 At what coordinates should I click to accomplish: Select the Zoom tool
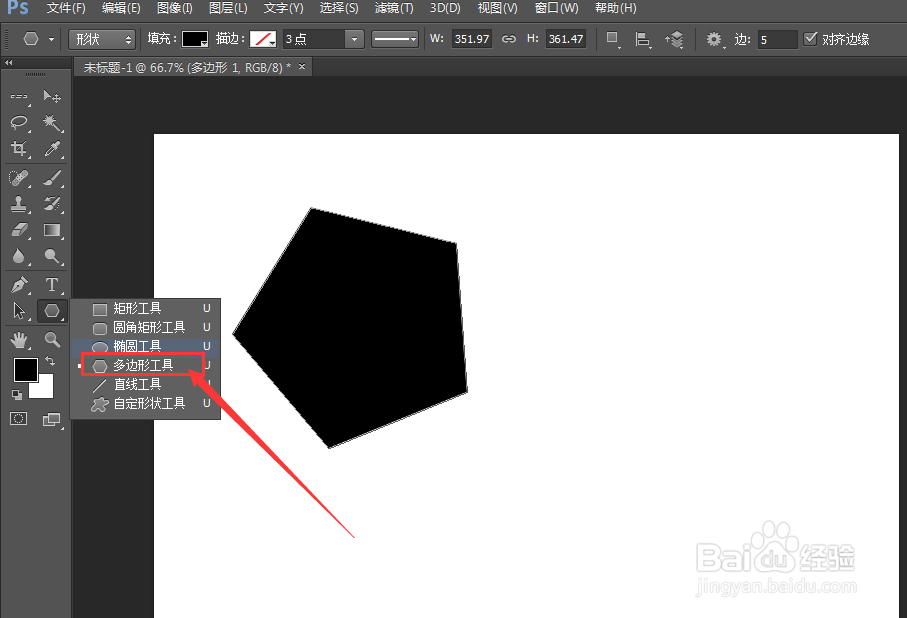(52, 340)
